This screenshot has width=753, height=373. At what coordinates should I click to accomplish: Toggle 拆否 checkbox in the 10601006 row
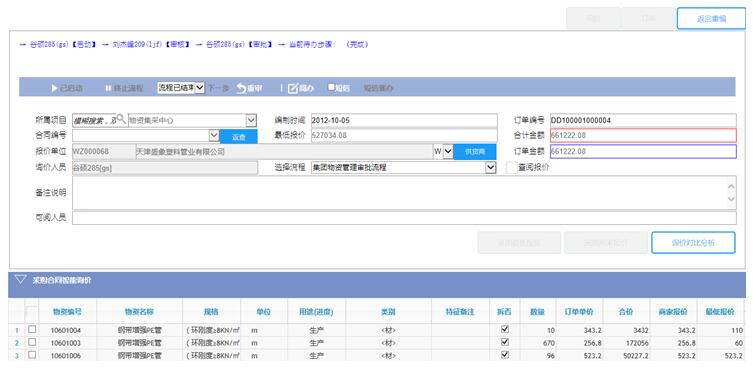tap(505, 354)
